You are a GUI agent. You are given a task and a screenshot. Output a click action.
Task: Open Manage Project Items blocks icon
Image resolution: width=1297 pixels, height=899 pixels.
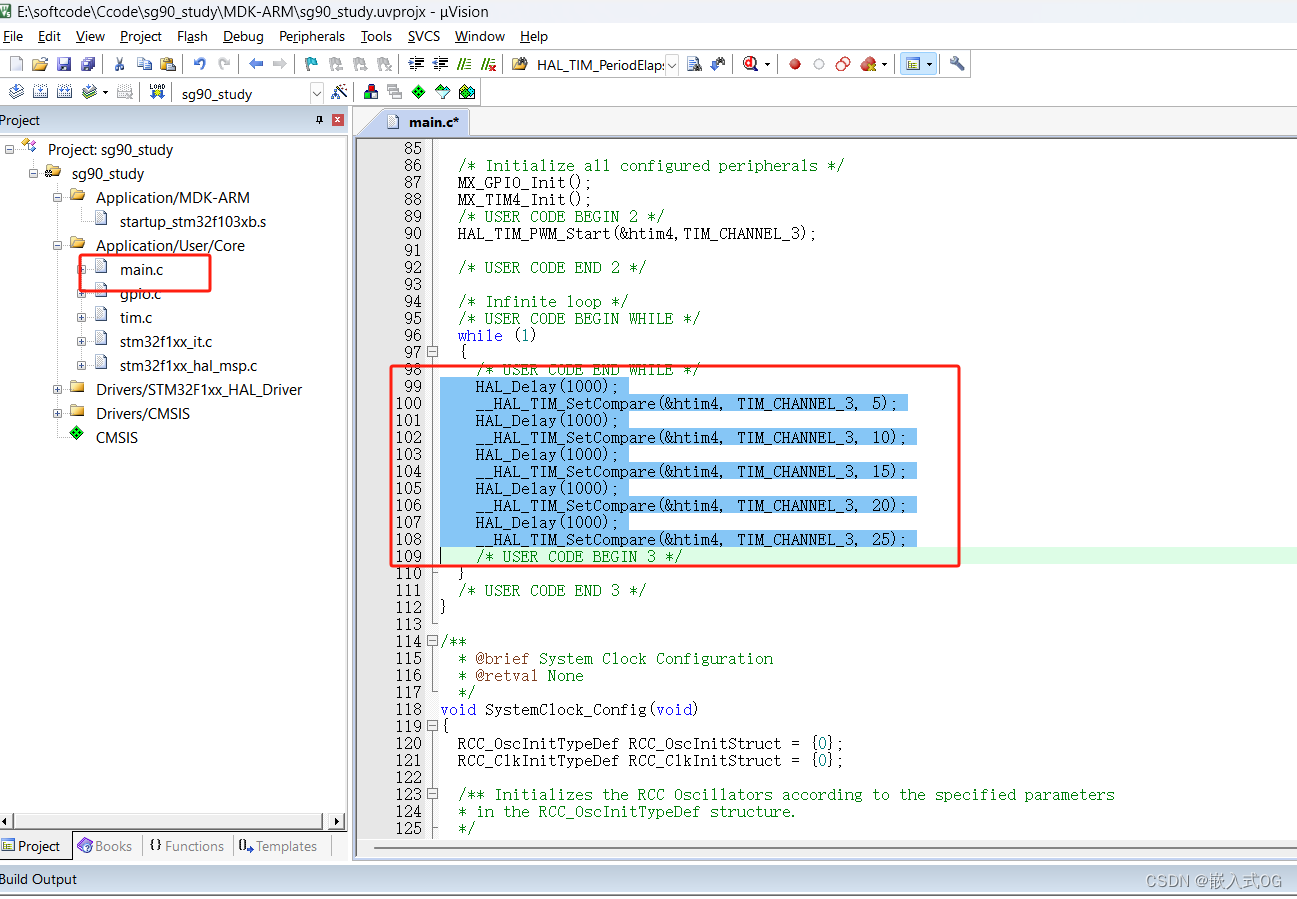click(371, 92)
